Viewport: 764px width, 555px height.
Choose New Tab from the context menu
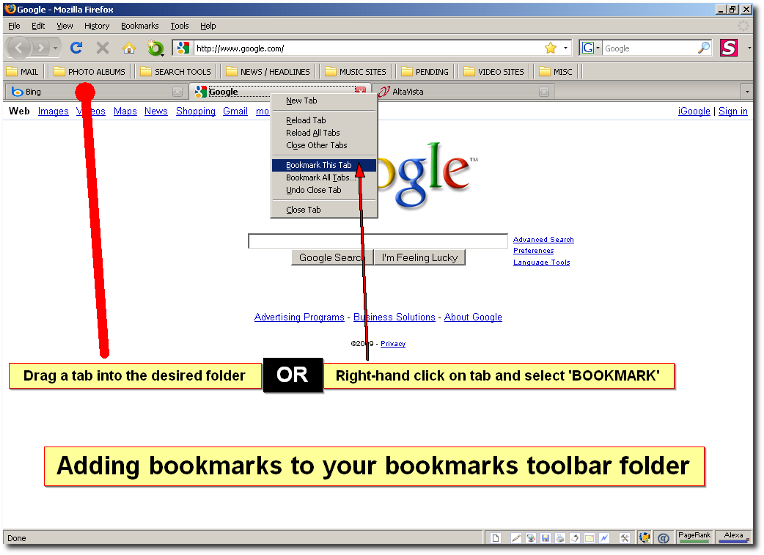[x=324, y=101]
